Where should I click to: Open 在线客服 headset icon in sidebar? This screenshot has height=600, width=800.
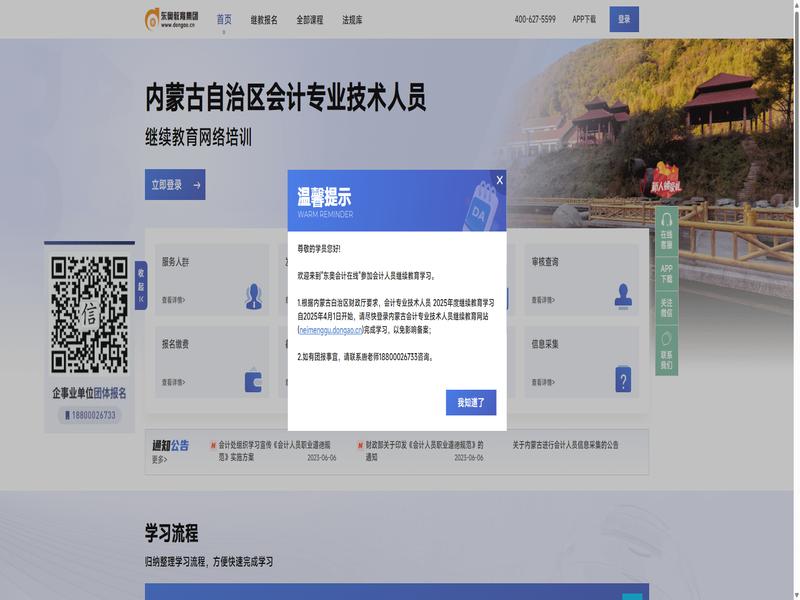(x=666, y=232)
